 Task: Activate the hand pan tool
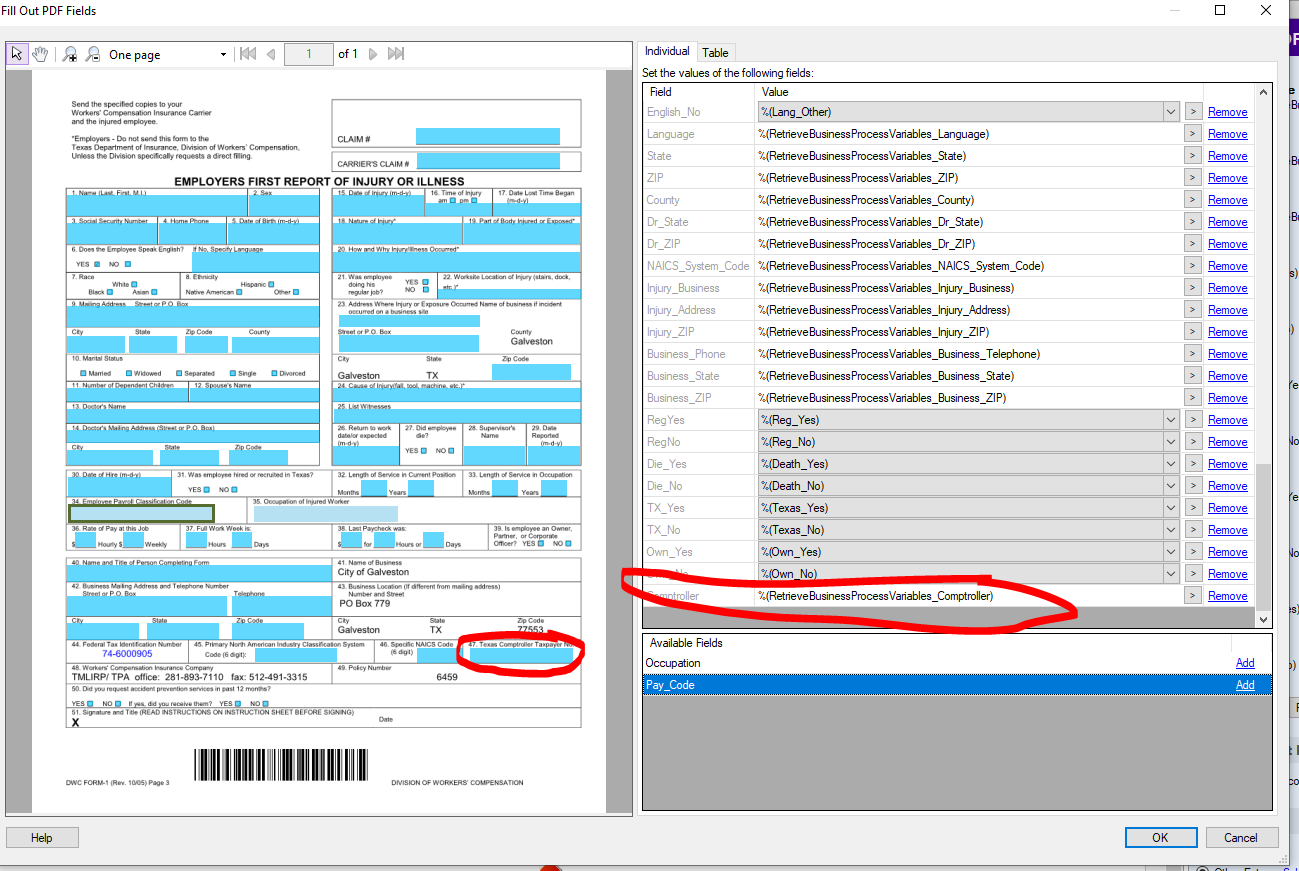[40, 54]
